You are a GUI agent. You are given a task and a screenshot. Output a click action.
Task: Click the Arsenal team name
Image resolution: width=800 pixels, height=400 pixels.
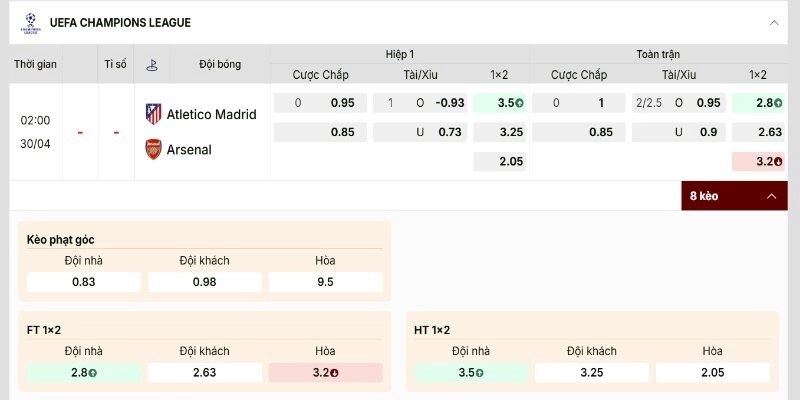click(189, 150)
